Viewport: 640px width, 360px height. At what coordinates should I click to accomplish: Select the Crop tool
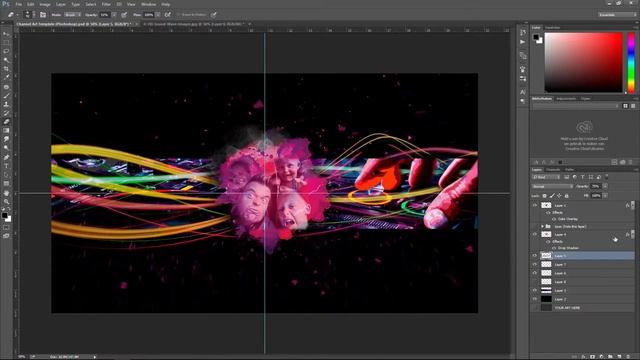(x=6, y=69)
